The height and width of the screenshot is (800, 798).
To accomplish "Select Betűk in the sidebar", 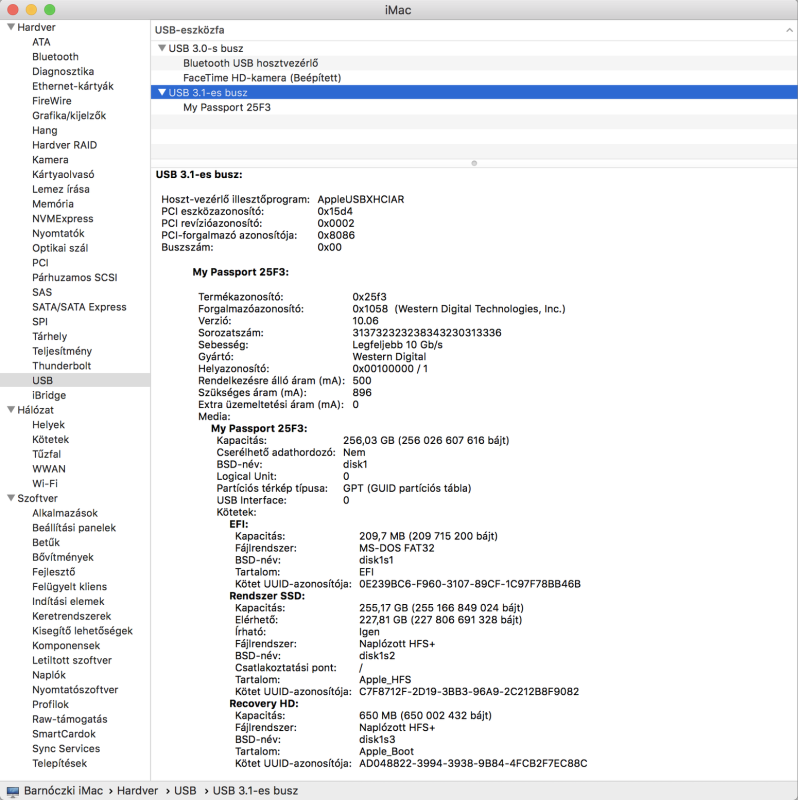I will point(46,543).
